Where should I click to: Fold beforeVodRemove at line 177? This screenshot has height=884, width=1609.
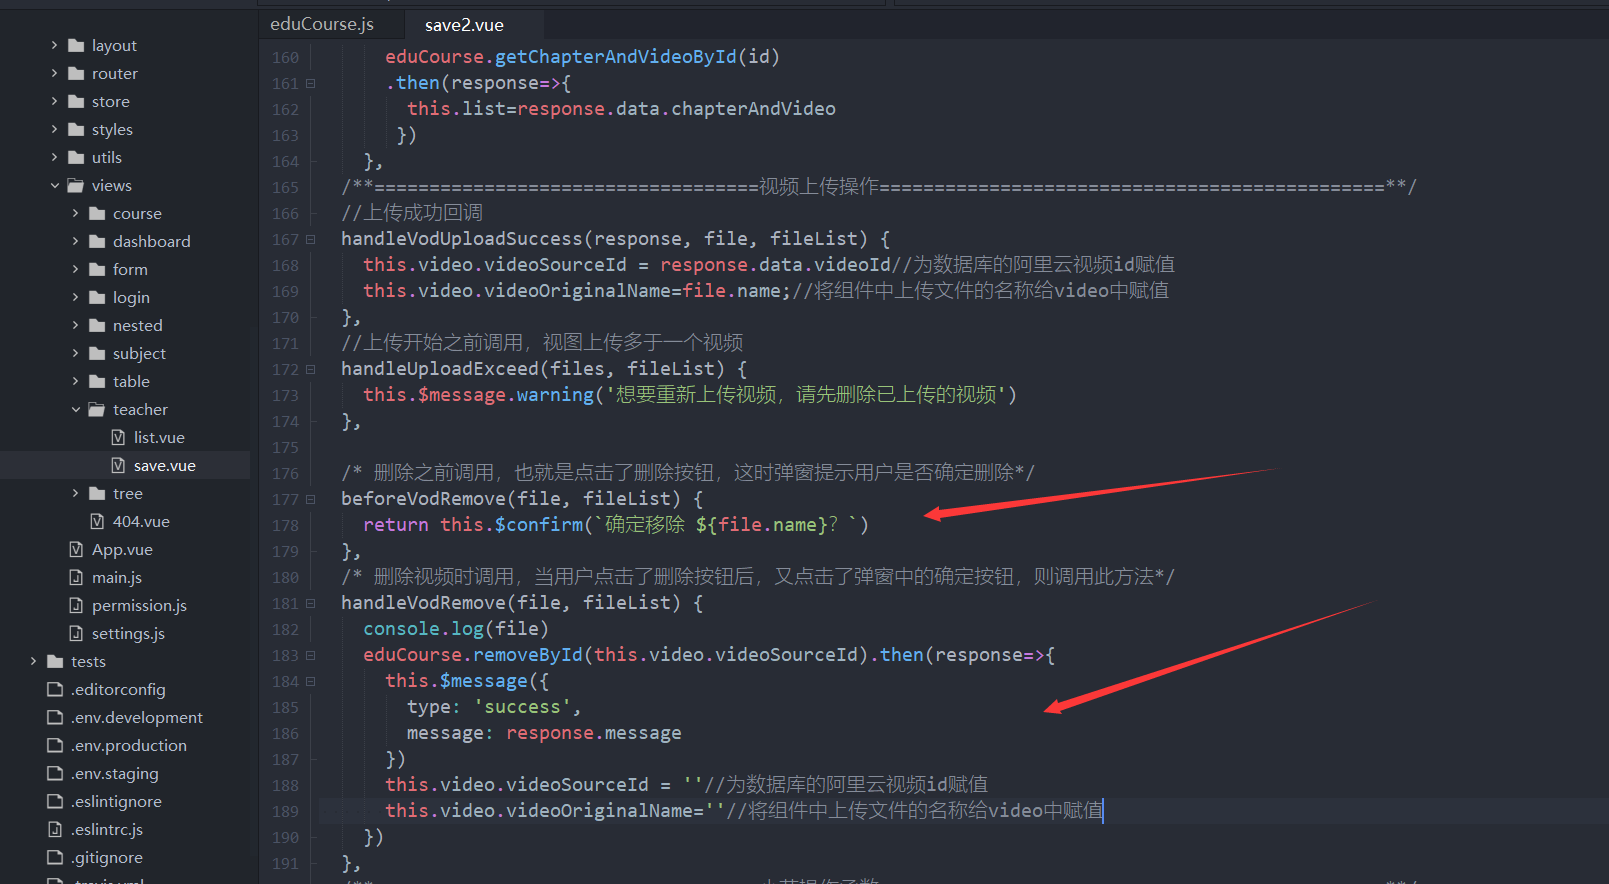311,499
